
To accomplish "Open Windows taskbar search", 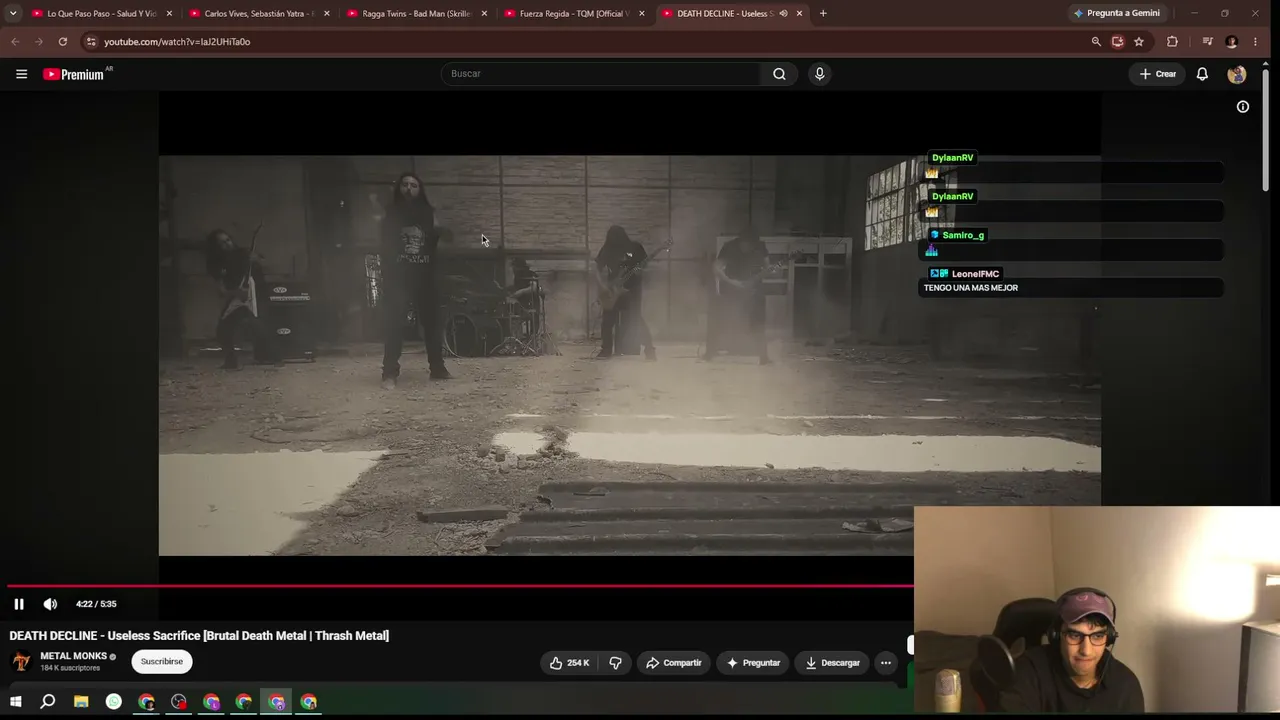I will pyautogui.click(x=47, y=702).
